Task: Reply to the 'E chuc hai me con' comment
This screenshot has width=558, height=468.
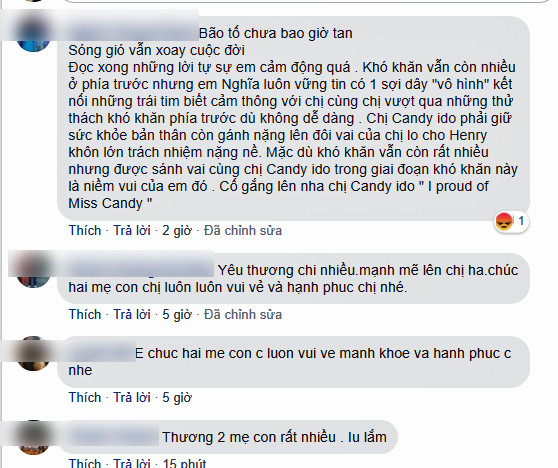Action: pyautogui.click(x=132, y=398)
